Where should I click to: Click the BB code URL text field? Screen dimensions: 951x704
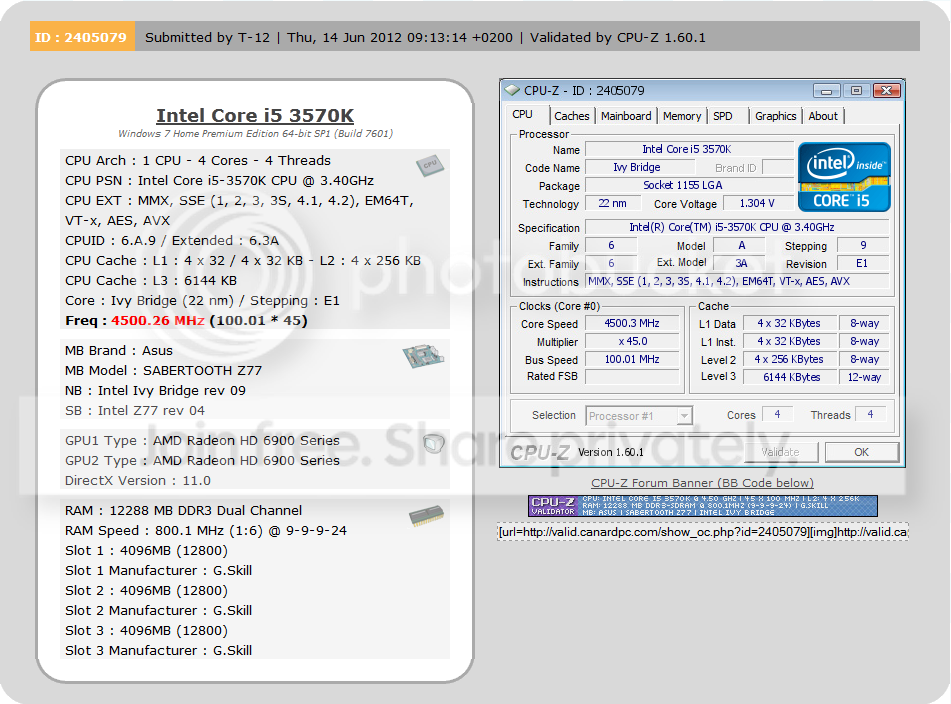point(702,532)
